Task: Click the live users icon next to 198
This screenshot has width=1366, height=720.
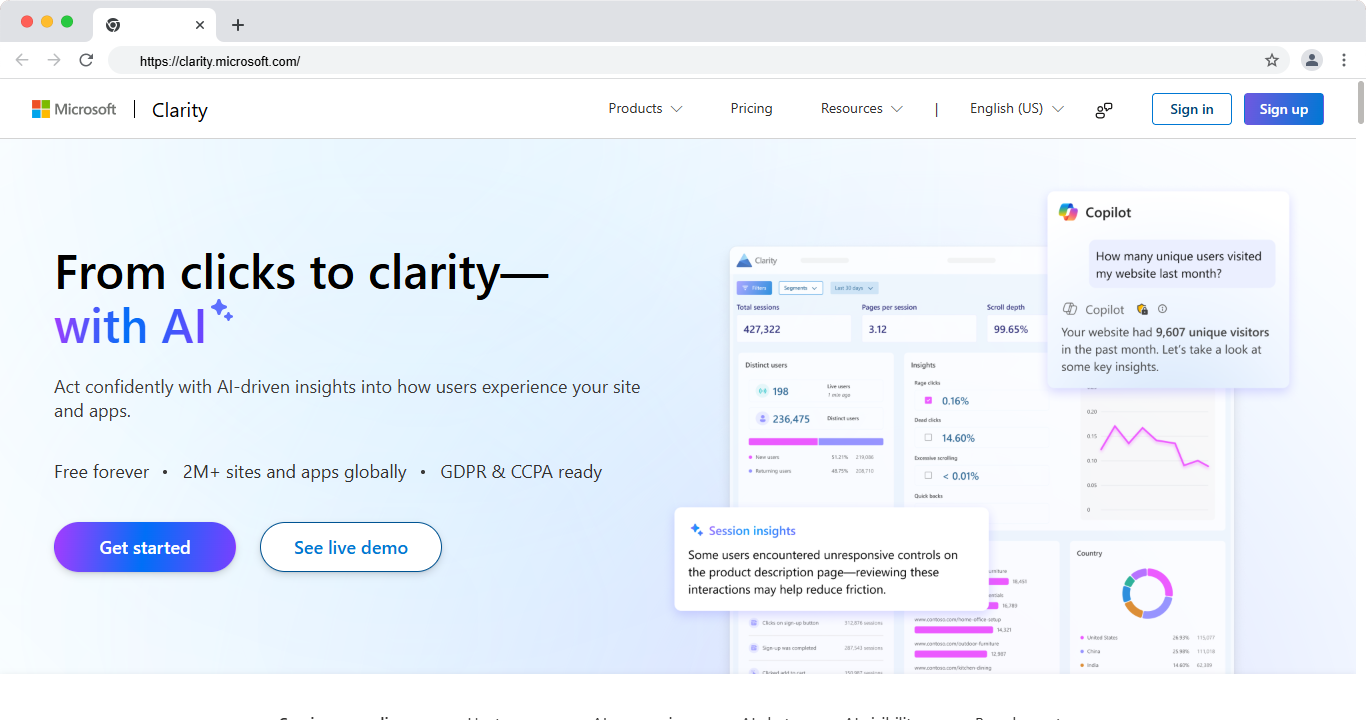Action: point(762,391)
